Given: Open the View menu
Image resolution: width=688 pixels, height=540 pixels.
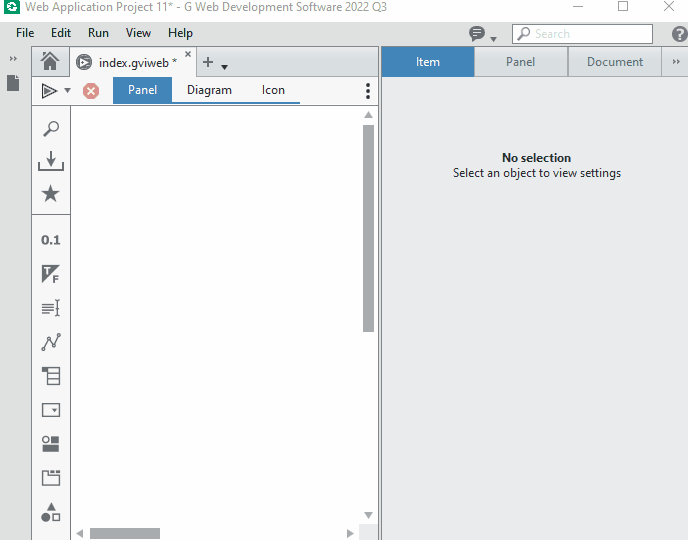Looking at the screenshot, I should pos(138,33).
